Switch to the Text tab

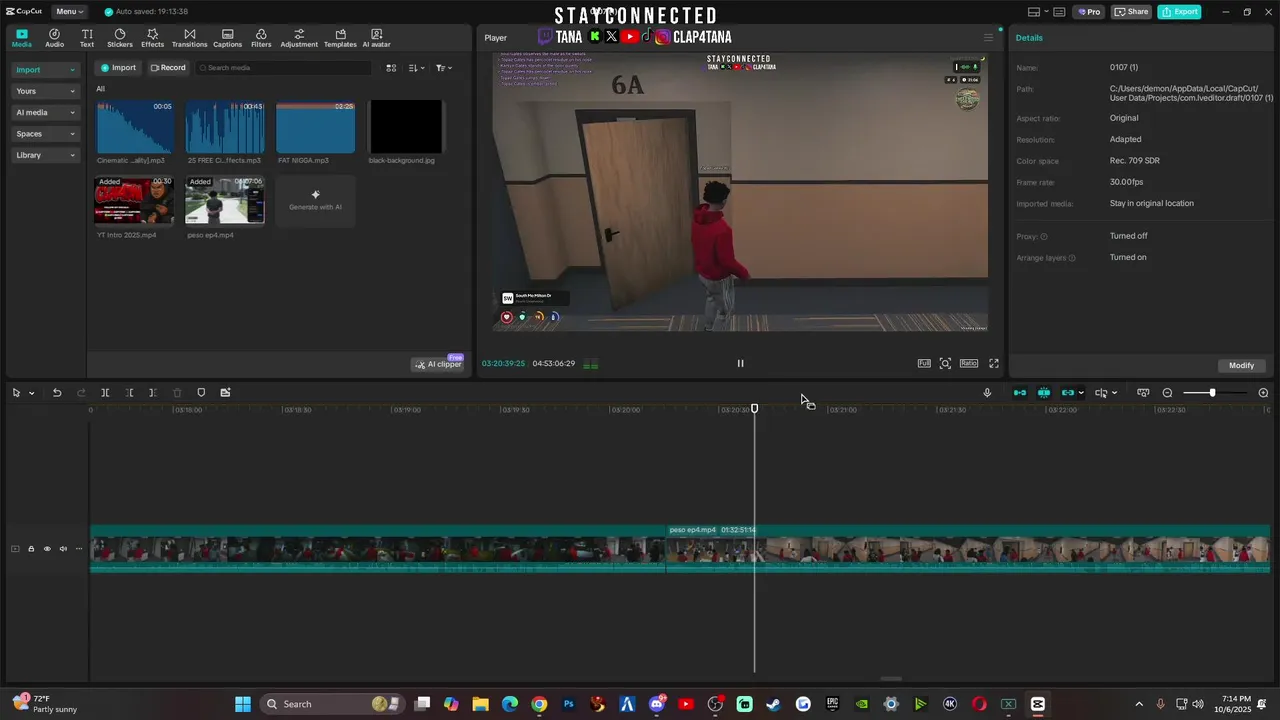tap(87, 38)
